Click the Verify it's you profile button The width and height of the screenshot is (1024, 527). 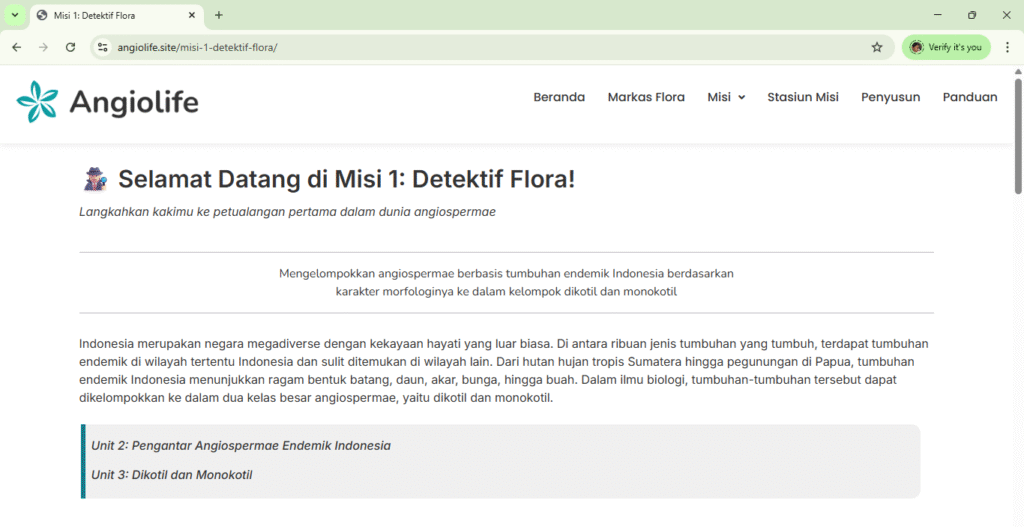[946, 47]
